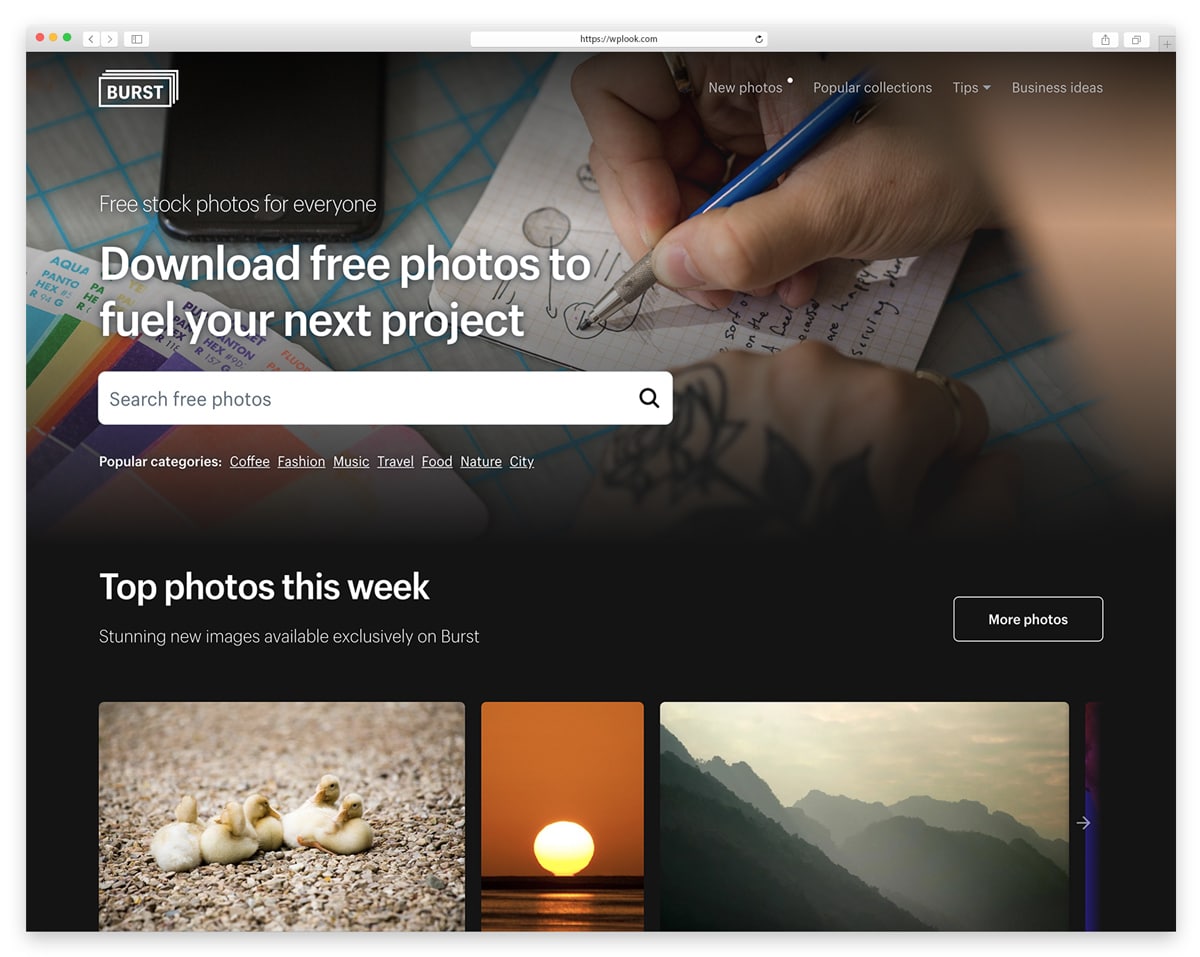Open the browser share icon
This screenshot has height=957, width=1200.
(x=1105, y=39)
